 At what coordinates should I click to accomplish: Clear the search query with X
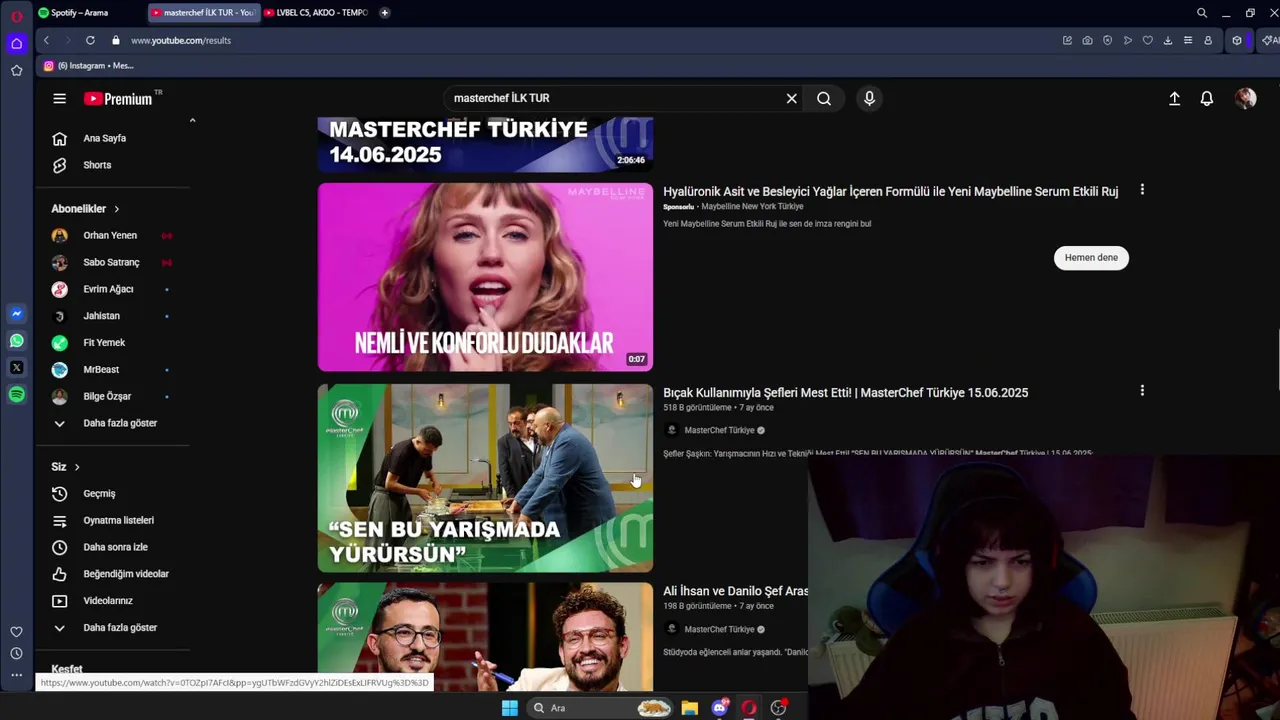[791, 98]
